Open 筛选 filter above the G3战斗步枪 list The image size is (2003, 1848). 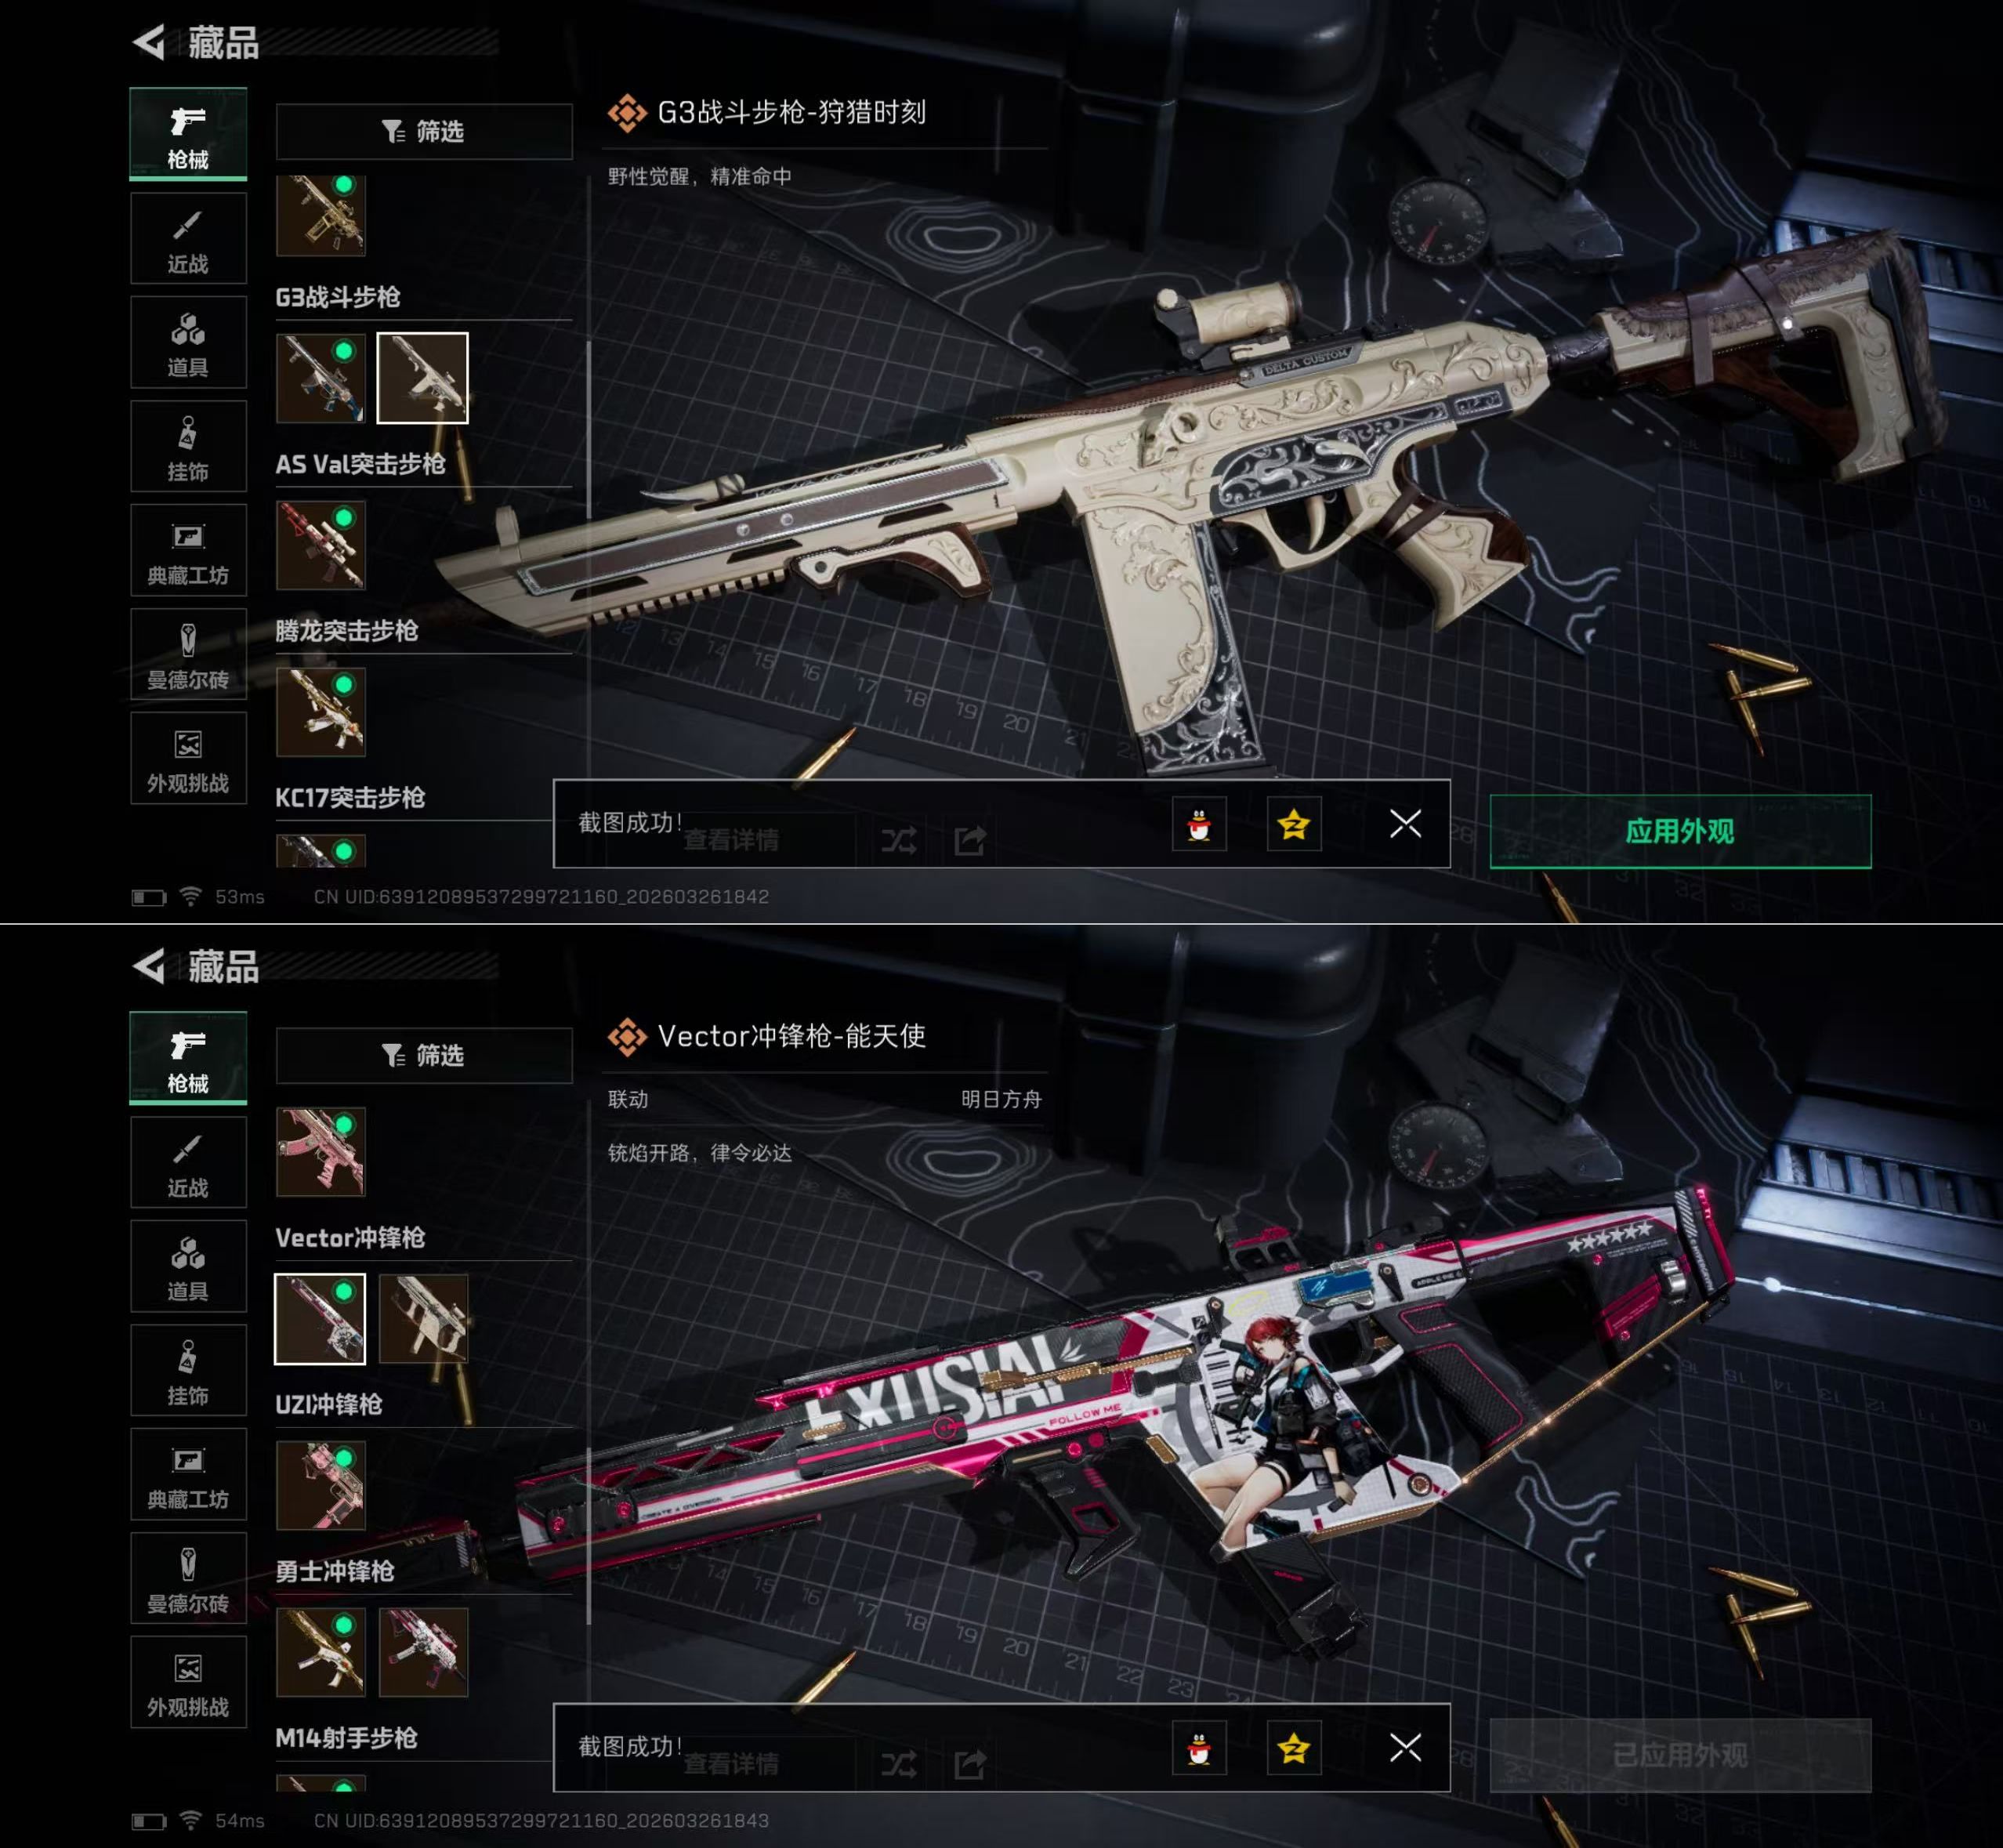[x=424, y=131]
